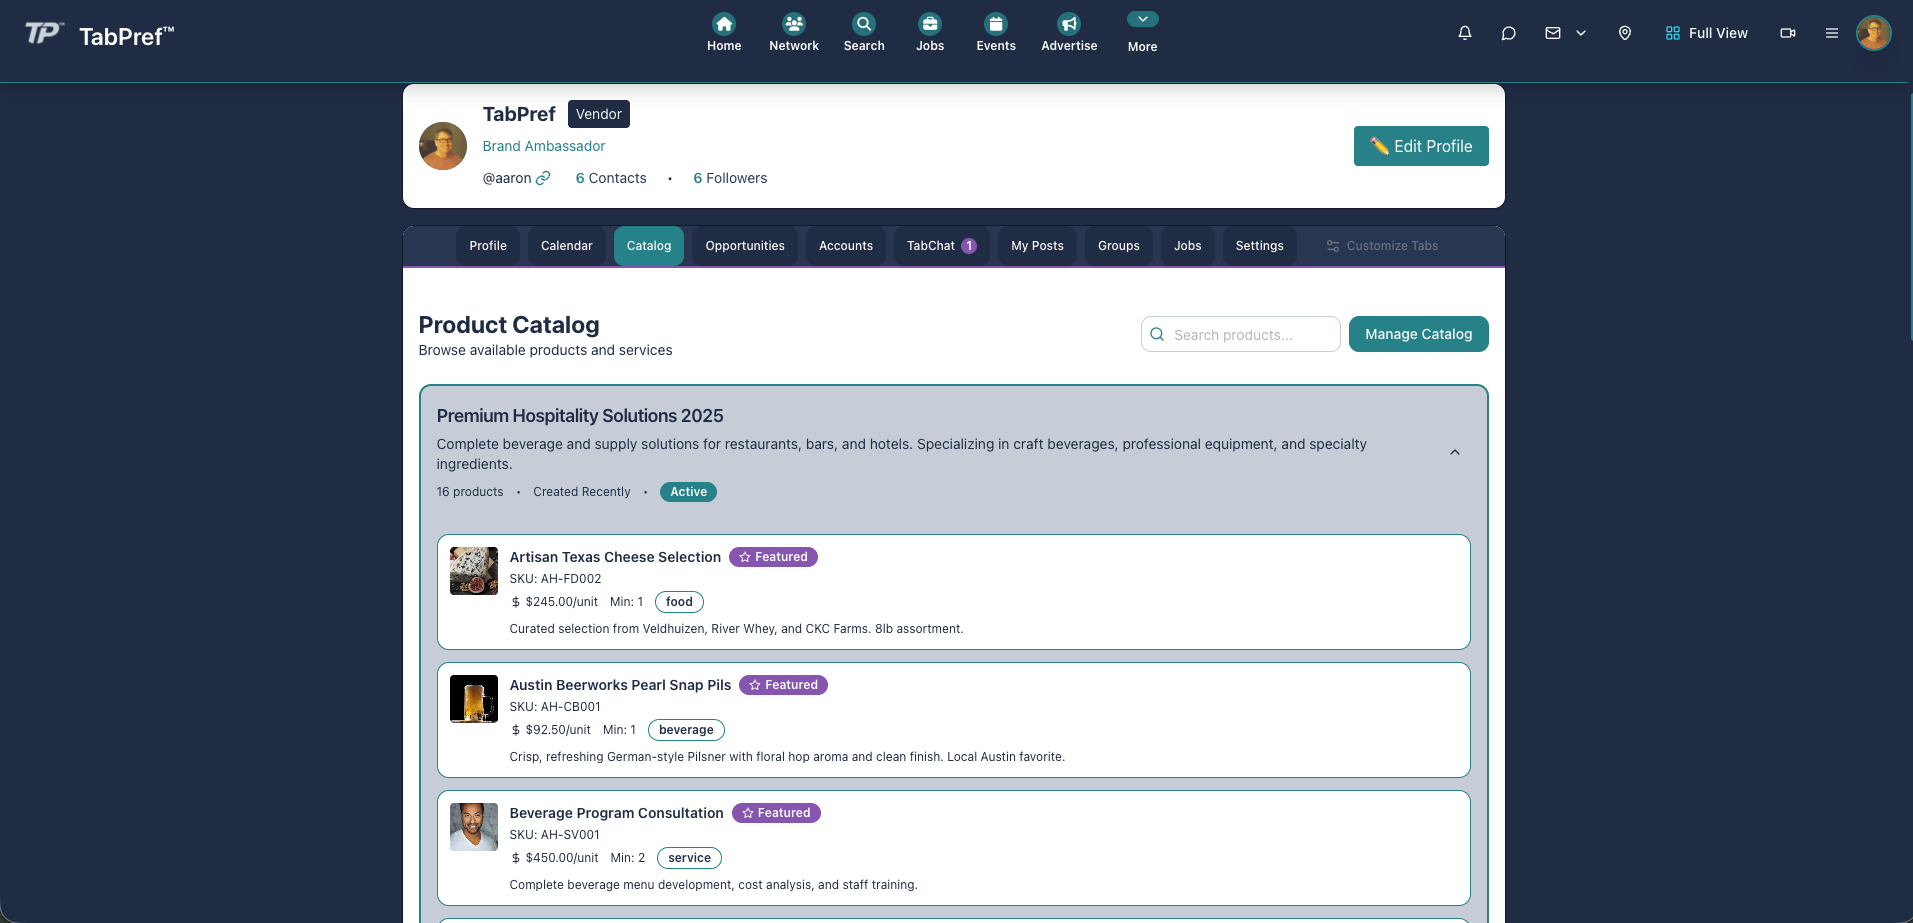Copy the @aaron profile link icon
1913x923 pixels.
(543, 178)
